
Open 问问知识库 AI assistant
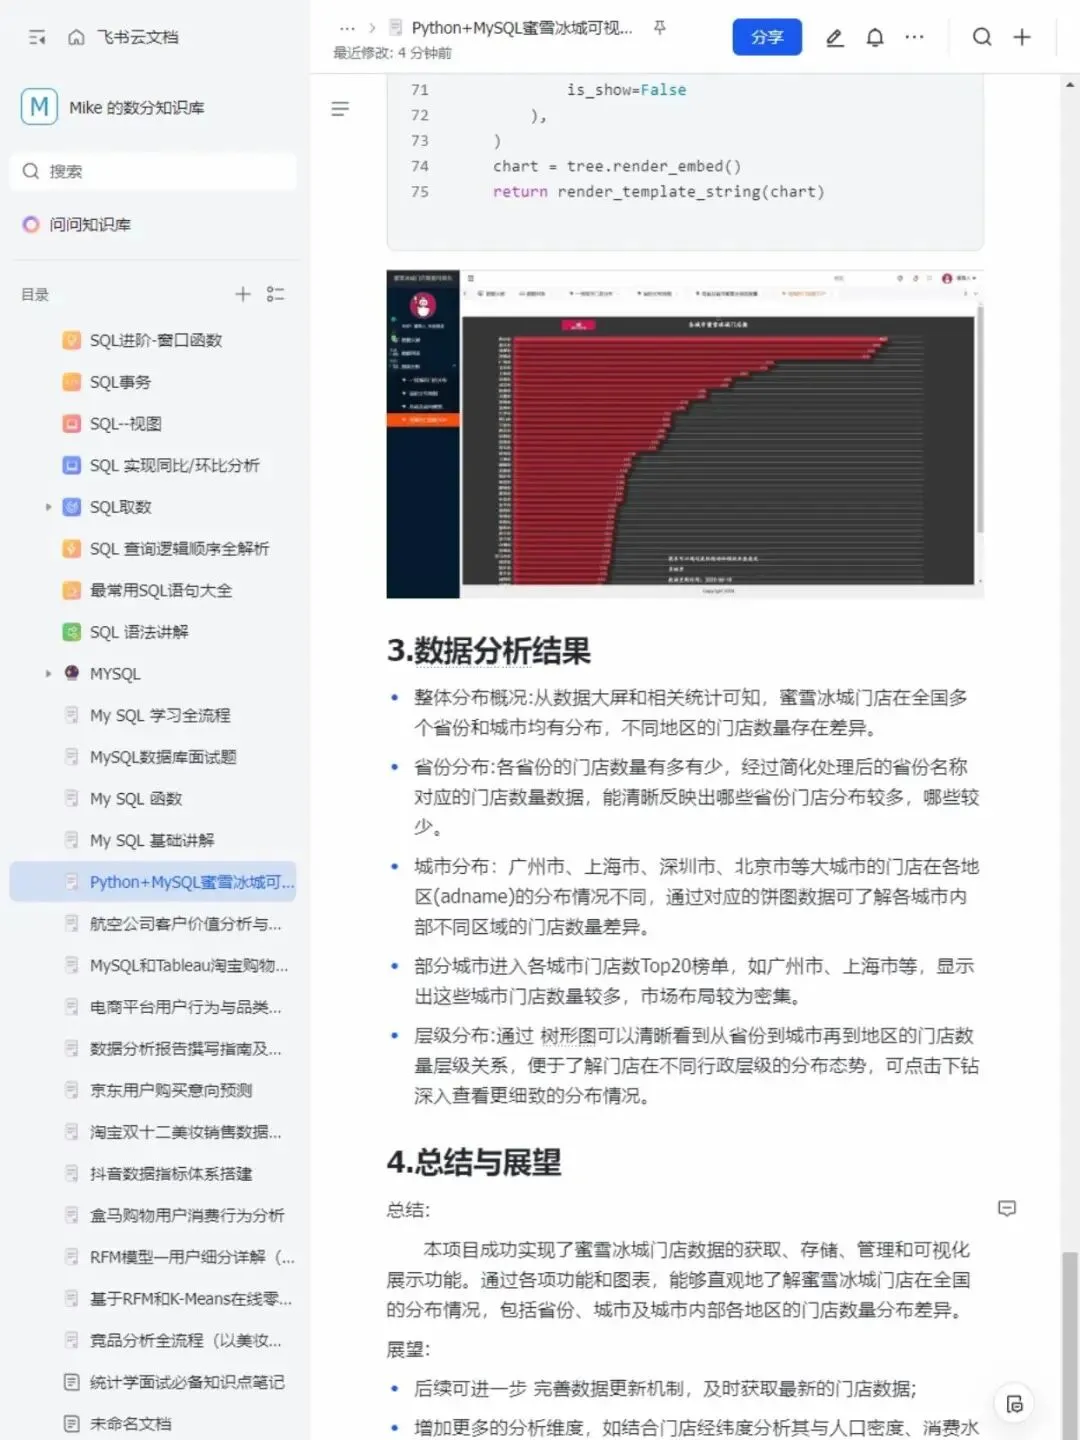coord(90,224)
